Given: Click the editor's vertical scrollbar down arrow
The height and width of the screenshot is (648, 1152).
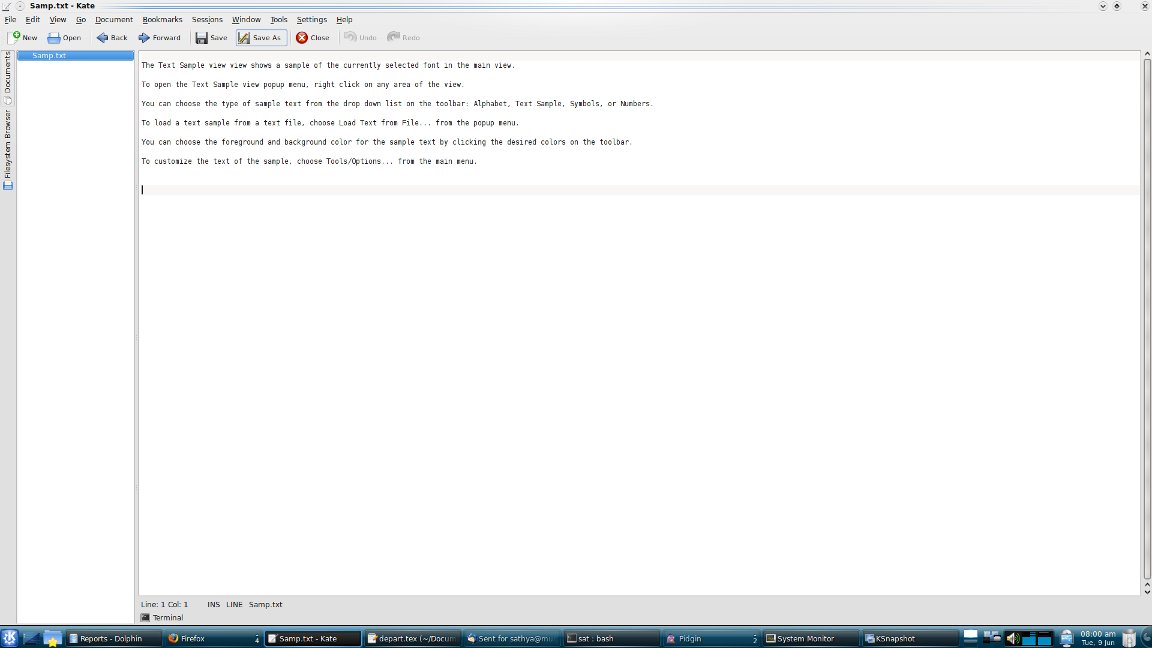Looking at the screenshot, I should 1146,590.
